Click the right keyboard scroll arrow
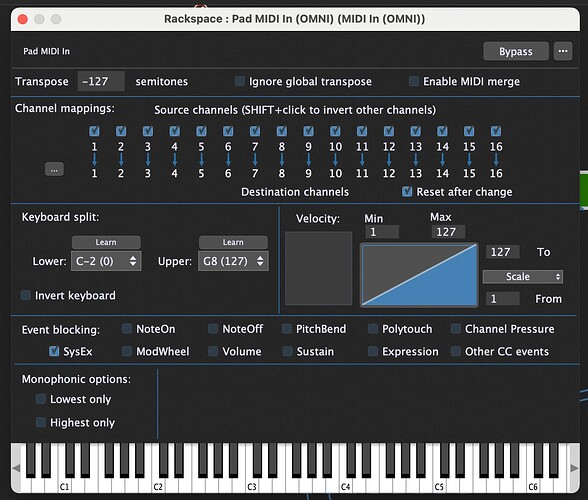This screenshot has width=588, height=500. pyautogui.click(x=574, y=468)
